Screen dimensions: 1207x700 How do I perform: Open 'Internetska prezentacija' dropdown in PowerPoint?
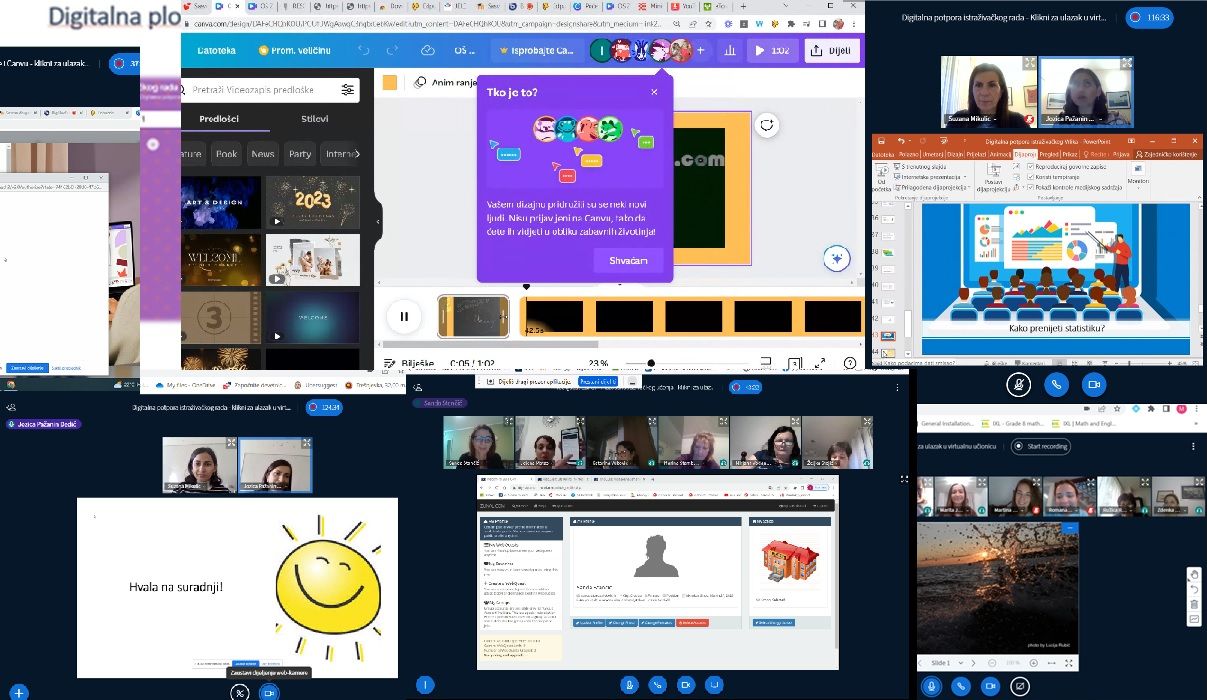(932, 177)
